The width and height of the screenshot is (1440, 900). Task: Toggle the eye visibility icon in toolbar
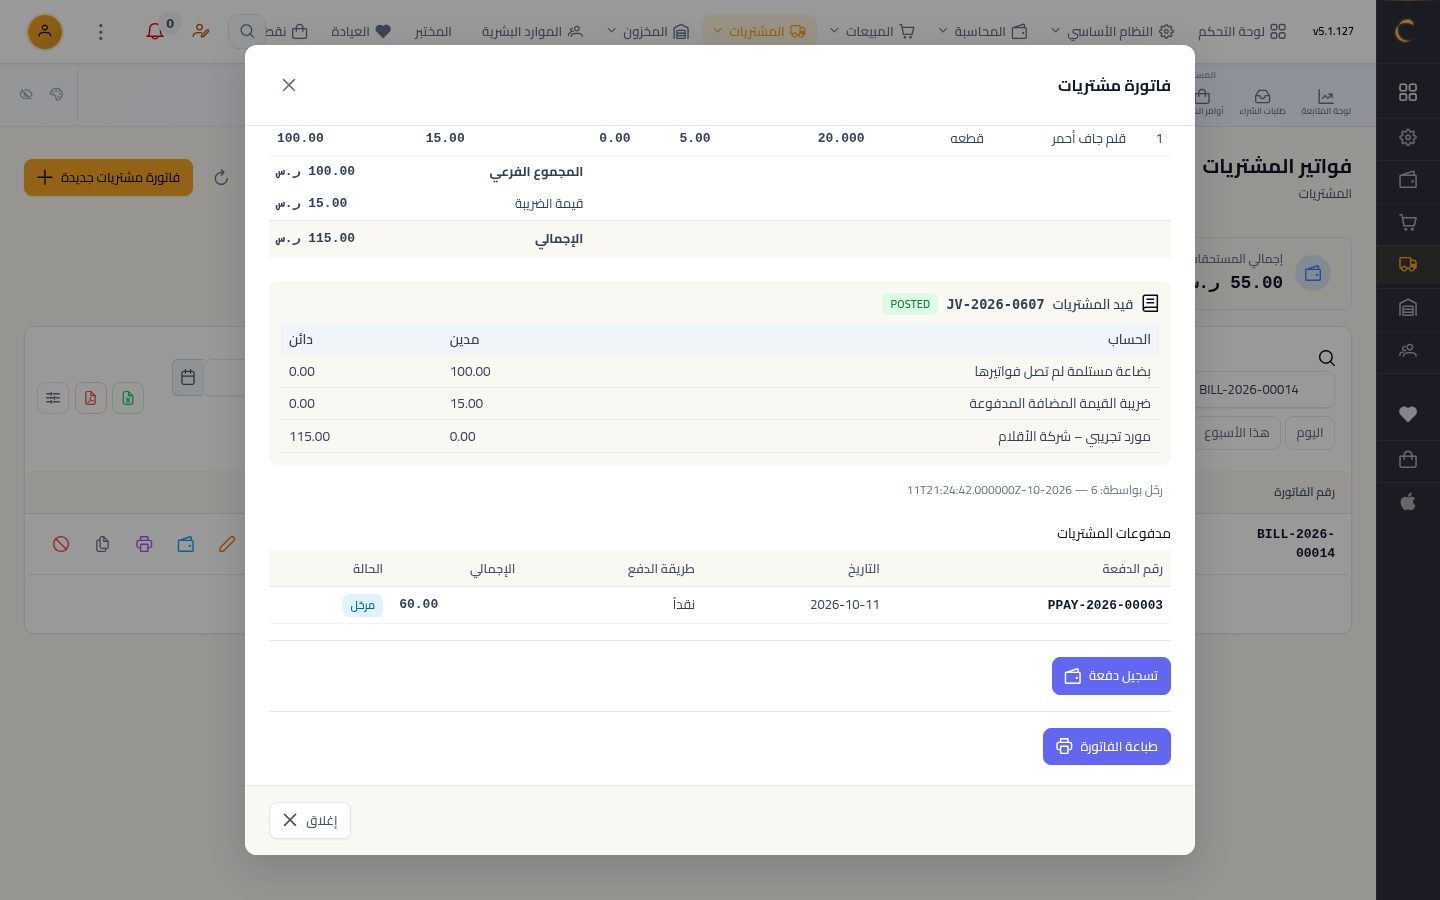pos(26,94)
